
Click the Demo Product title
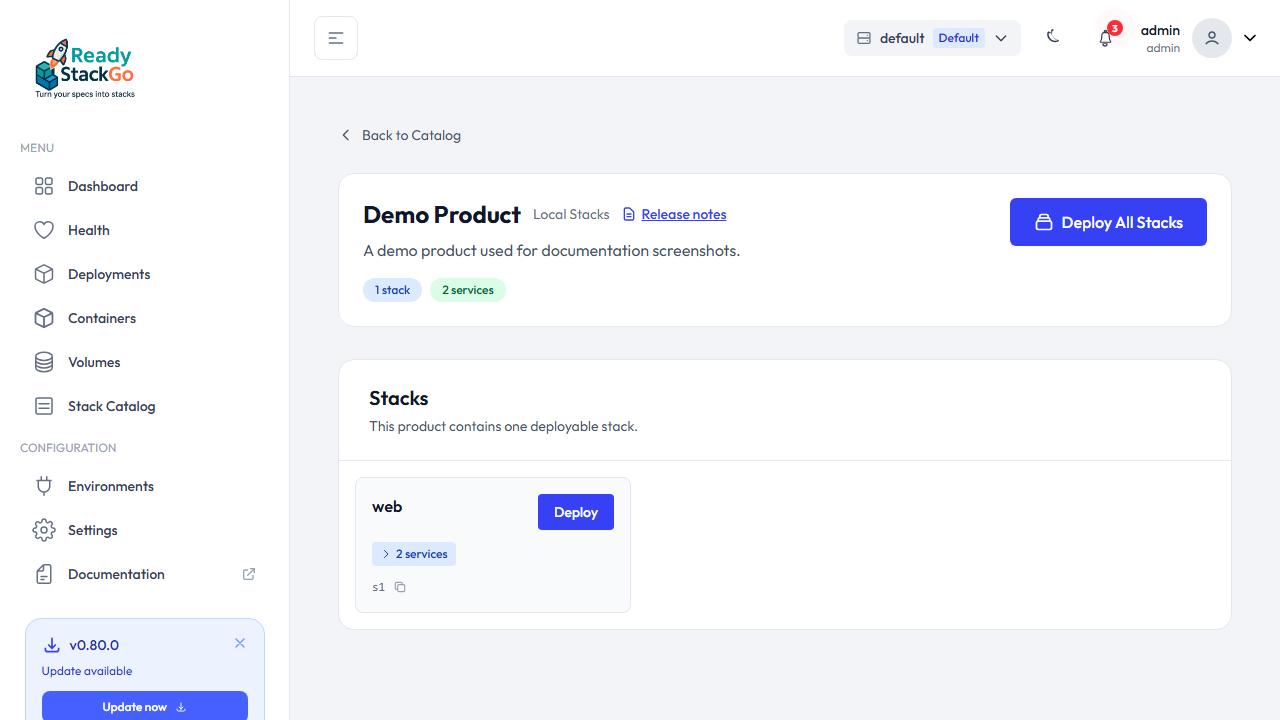(x=442, y=215)
